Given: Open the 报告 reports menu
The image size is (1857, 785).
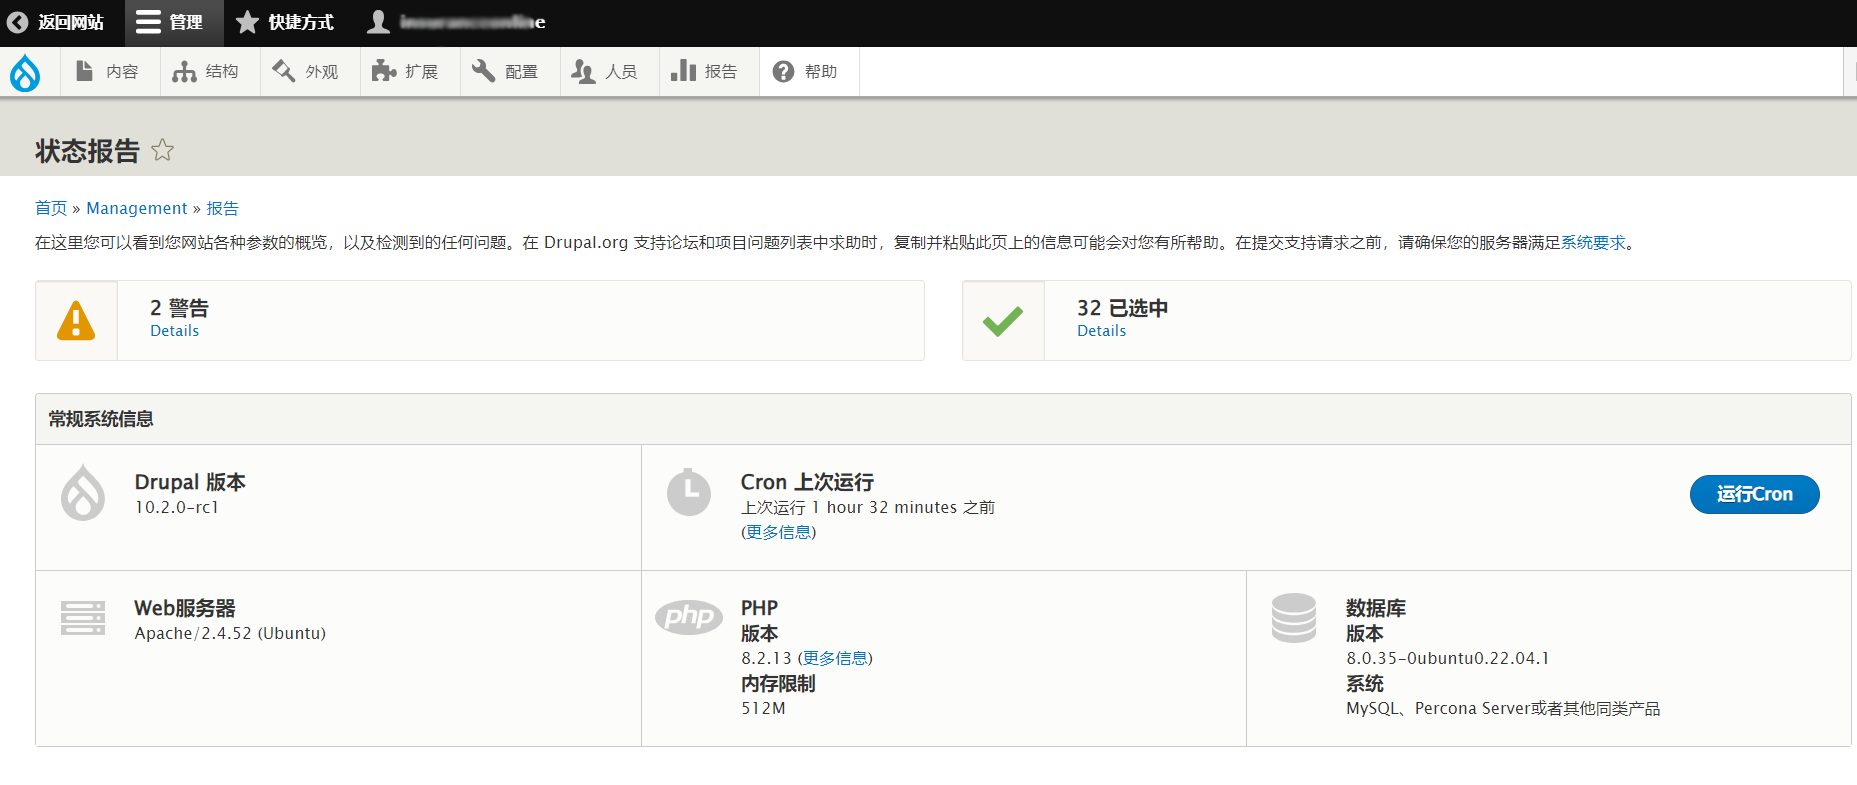Looking at the screenshot, I should point(709,72).
